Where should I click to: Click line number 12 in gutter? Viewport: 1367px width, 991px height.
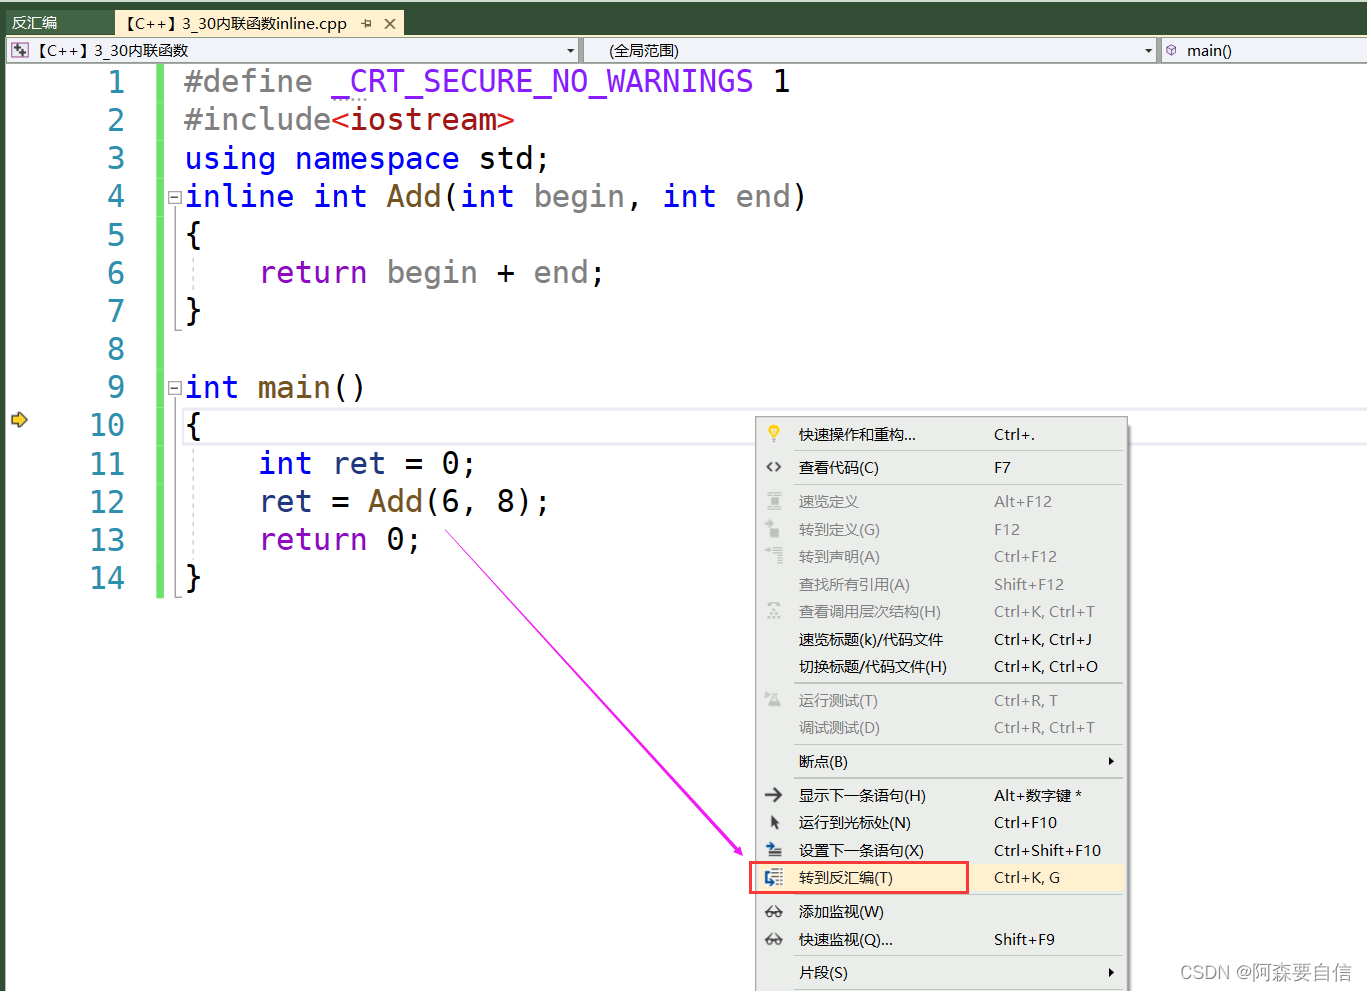click(x=107, y=502)
